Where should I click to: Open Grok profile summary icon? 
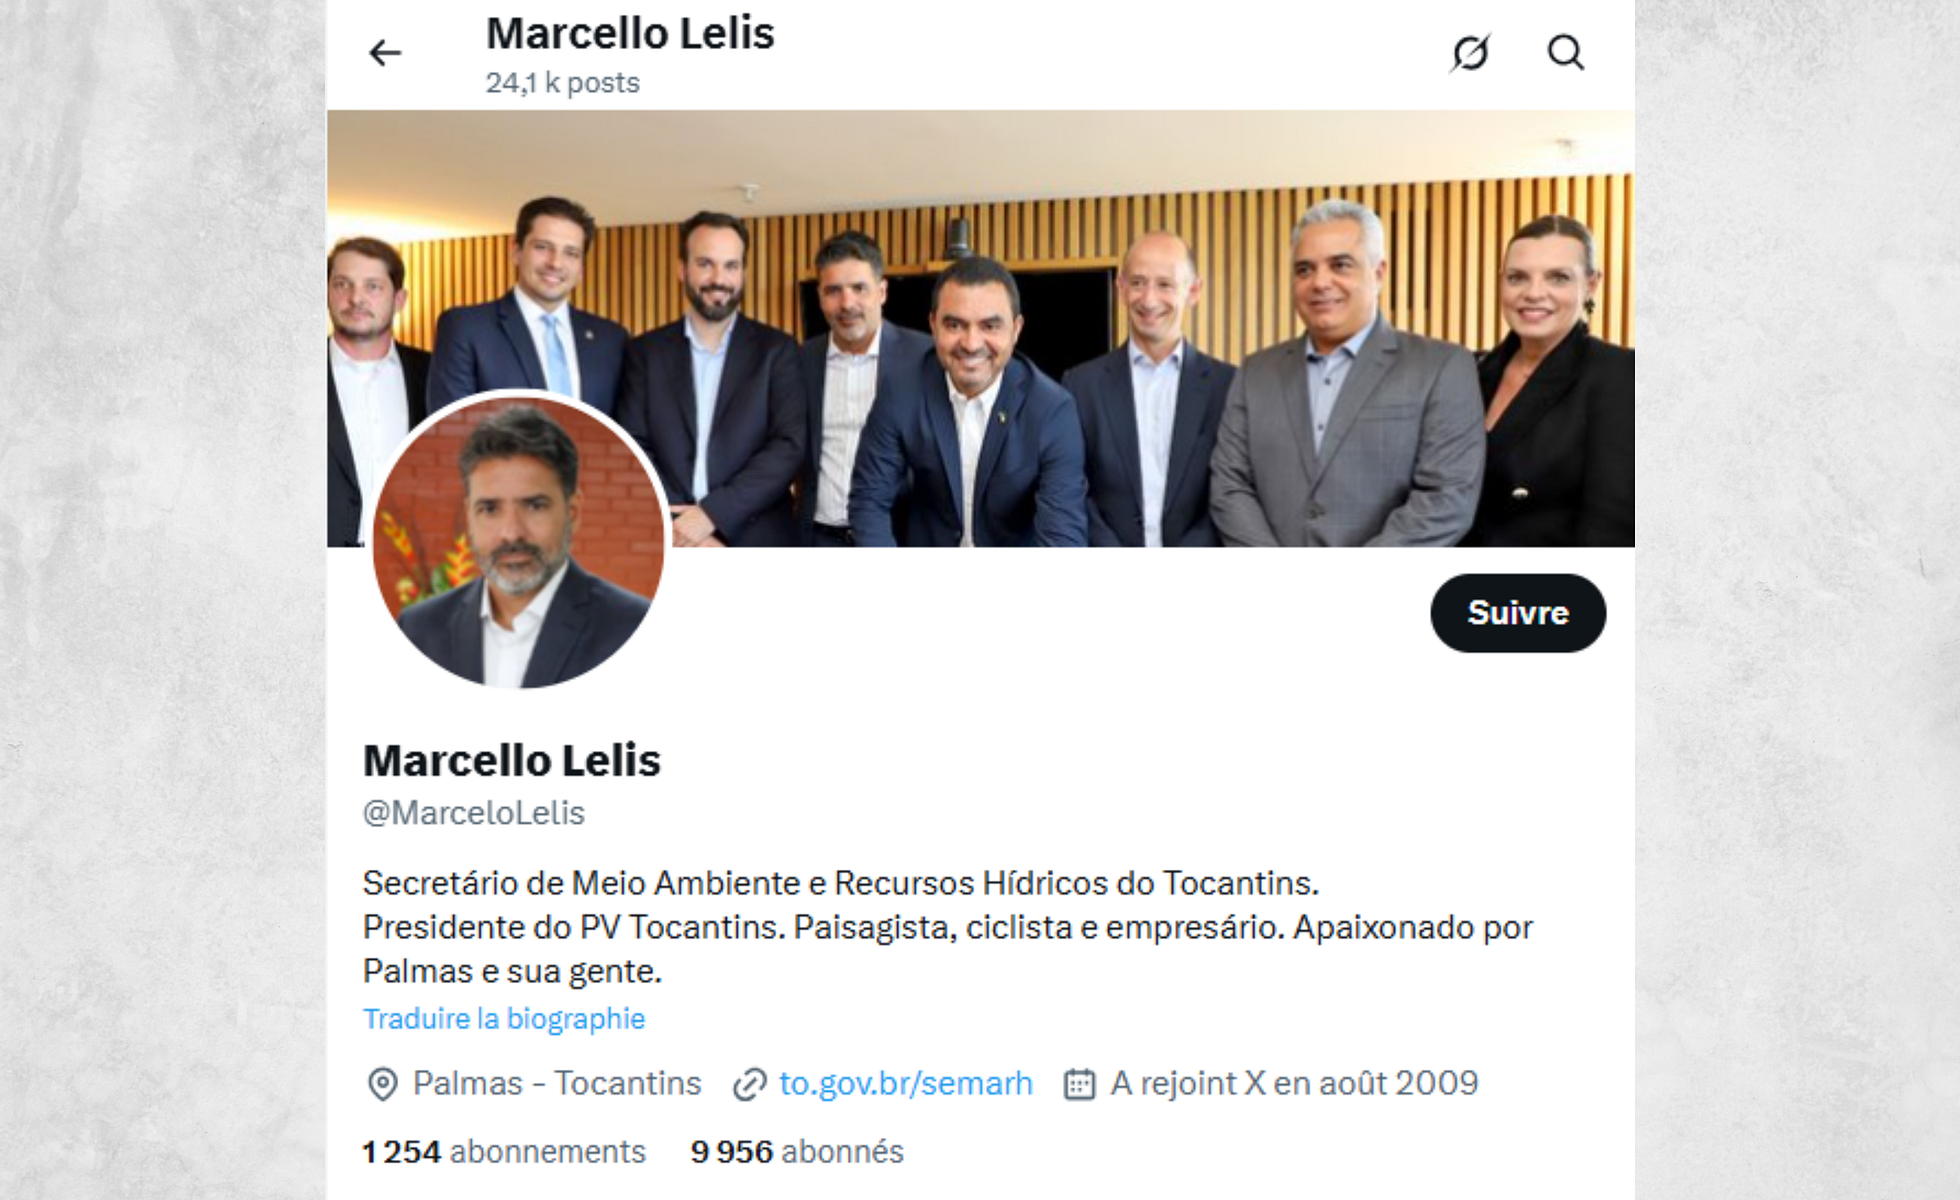click(1470, 53)
